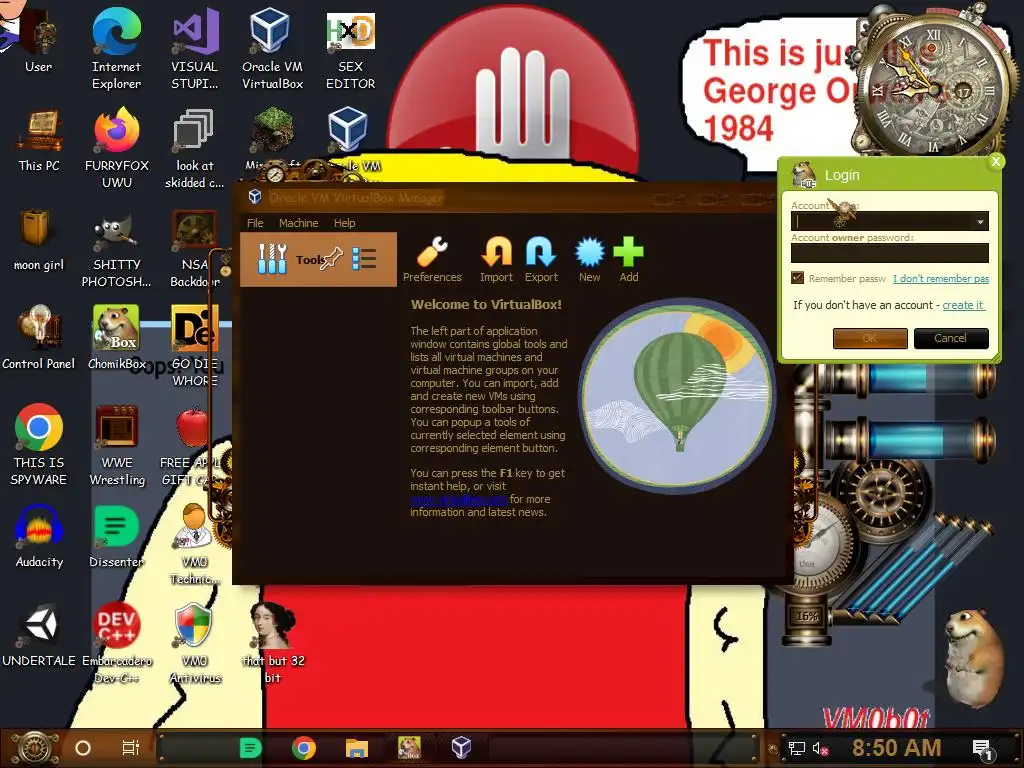Open the SEX EDITOR HxD icon
The height and width of the screenshot is (768, 1024).
click(x=351, y=49)
